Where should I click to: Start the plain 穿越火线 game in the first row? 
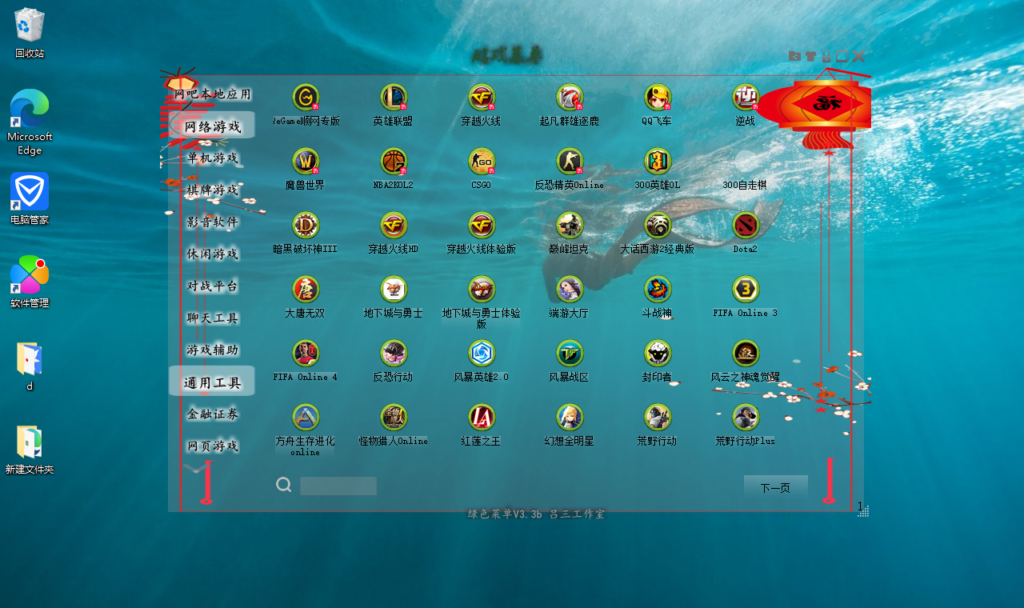pos(481,98)
